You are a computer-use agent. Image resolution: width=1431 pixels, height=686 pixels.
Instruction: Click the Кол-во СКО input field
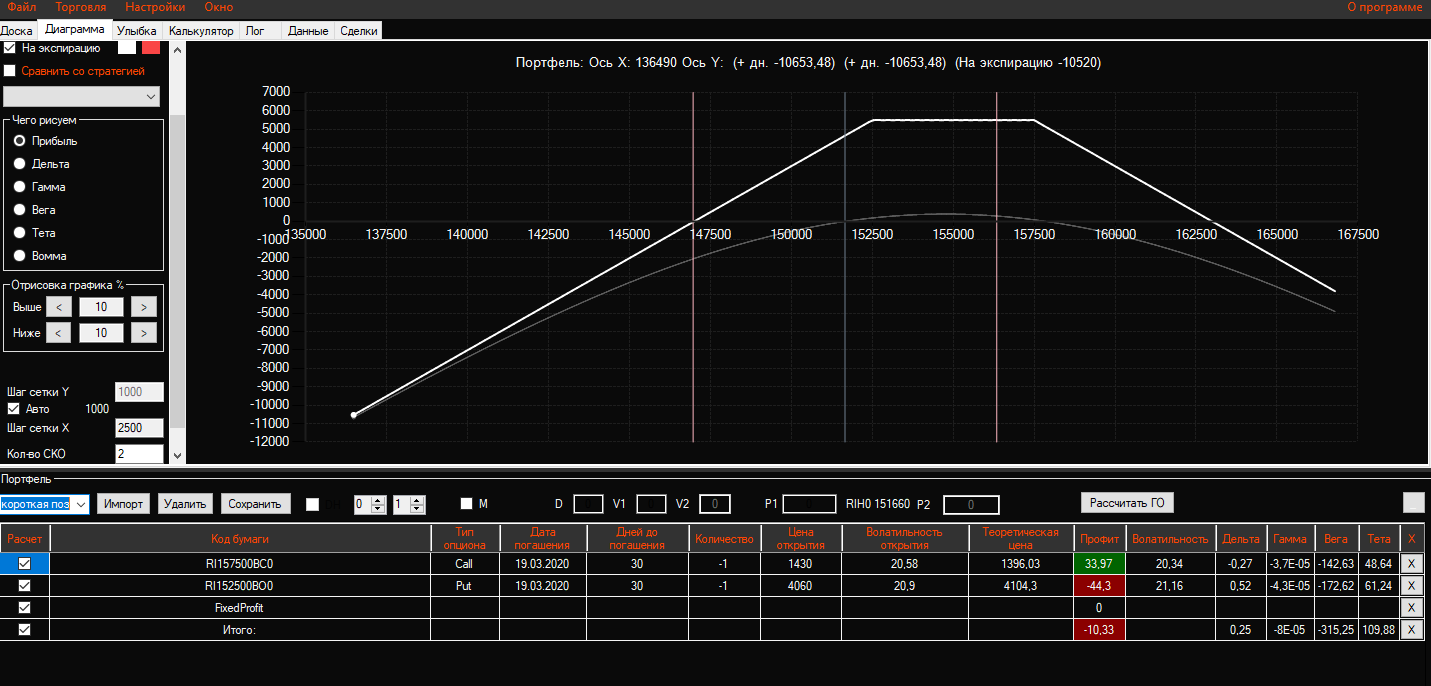[x=139, y=454]
